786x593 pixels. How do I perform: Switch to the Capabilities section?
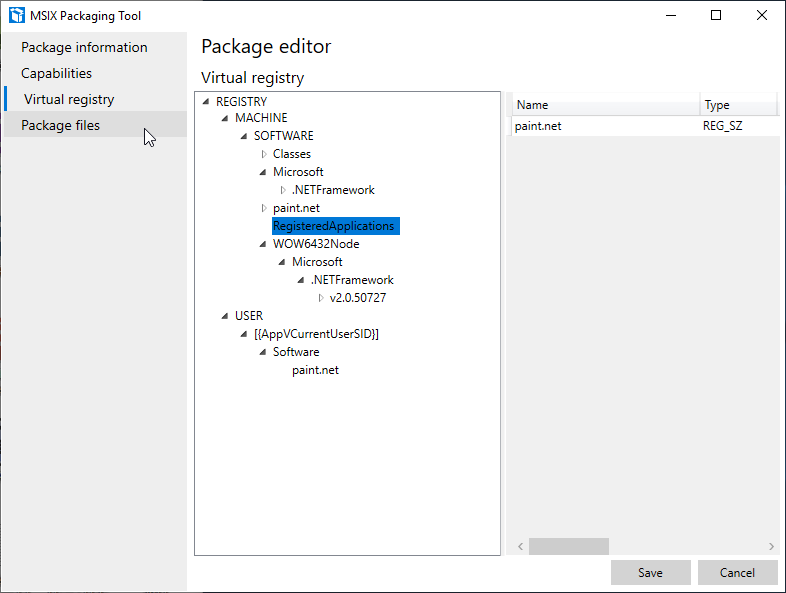point(56,73)
